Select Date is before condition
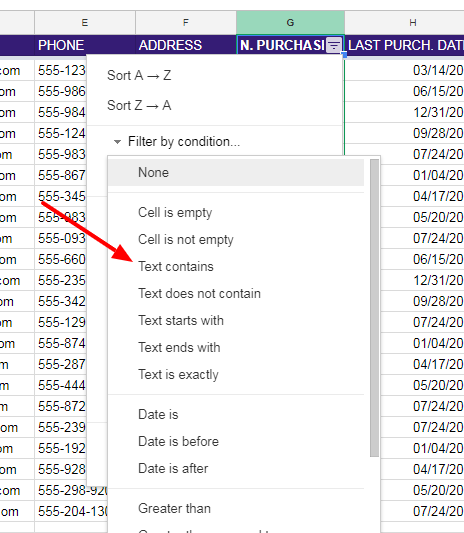 236,442
